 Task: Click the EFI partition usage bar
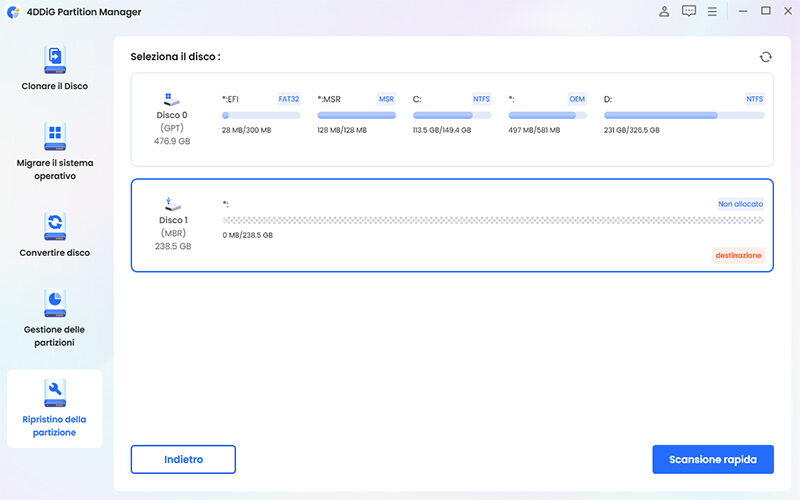260,115
